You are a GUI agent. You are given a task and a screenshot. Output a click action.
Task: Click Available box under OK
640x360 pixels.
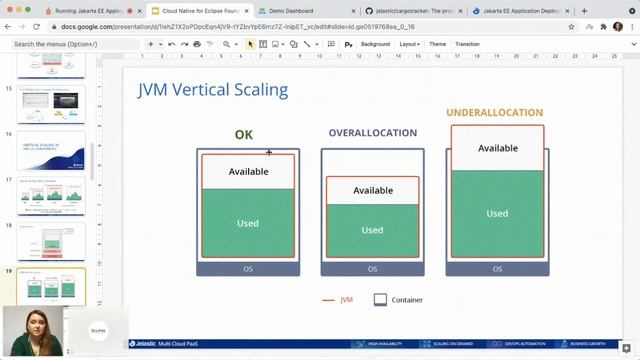[248, 171]
